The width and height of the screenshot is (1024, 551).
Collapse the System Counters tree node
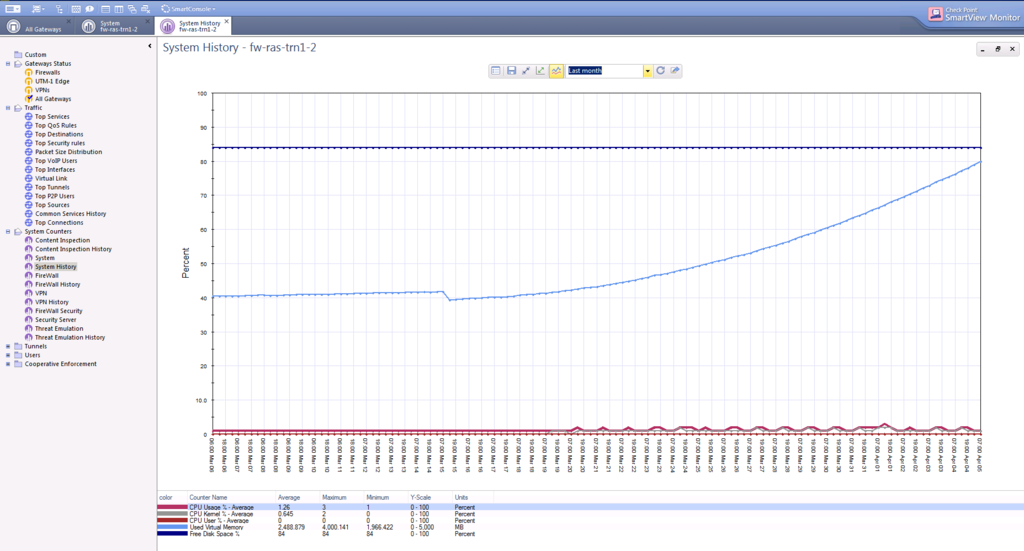pyautogui.click(x=8, y=232)
